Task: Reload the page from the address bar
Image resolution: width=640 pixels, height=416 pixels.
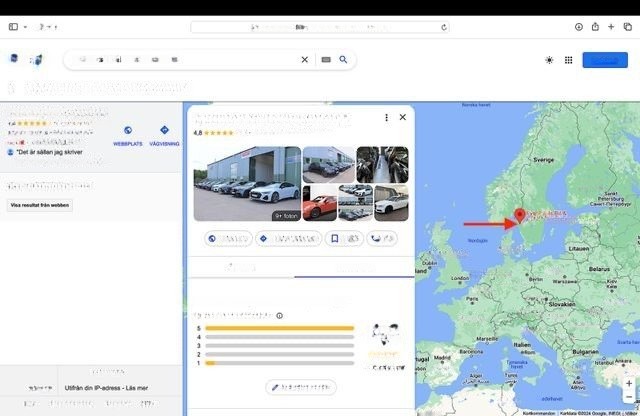Action: click(444, 27)
